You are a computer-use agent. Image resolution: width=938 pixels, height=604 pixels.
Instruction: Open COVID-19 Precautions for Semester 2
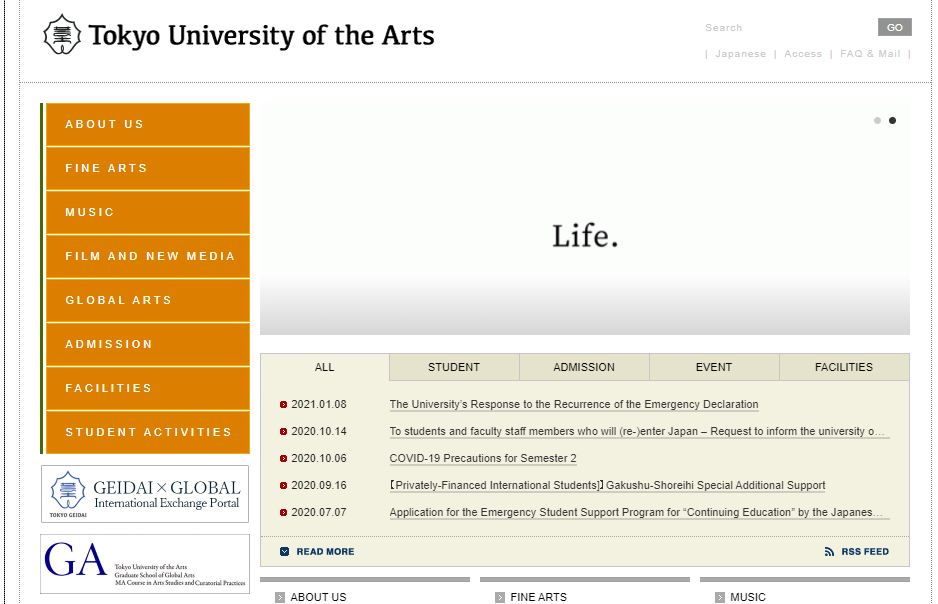tap(483, 458)
